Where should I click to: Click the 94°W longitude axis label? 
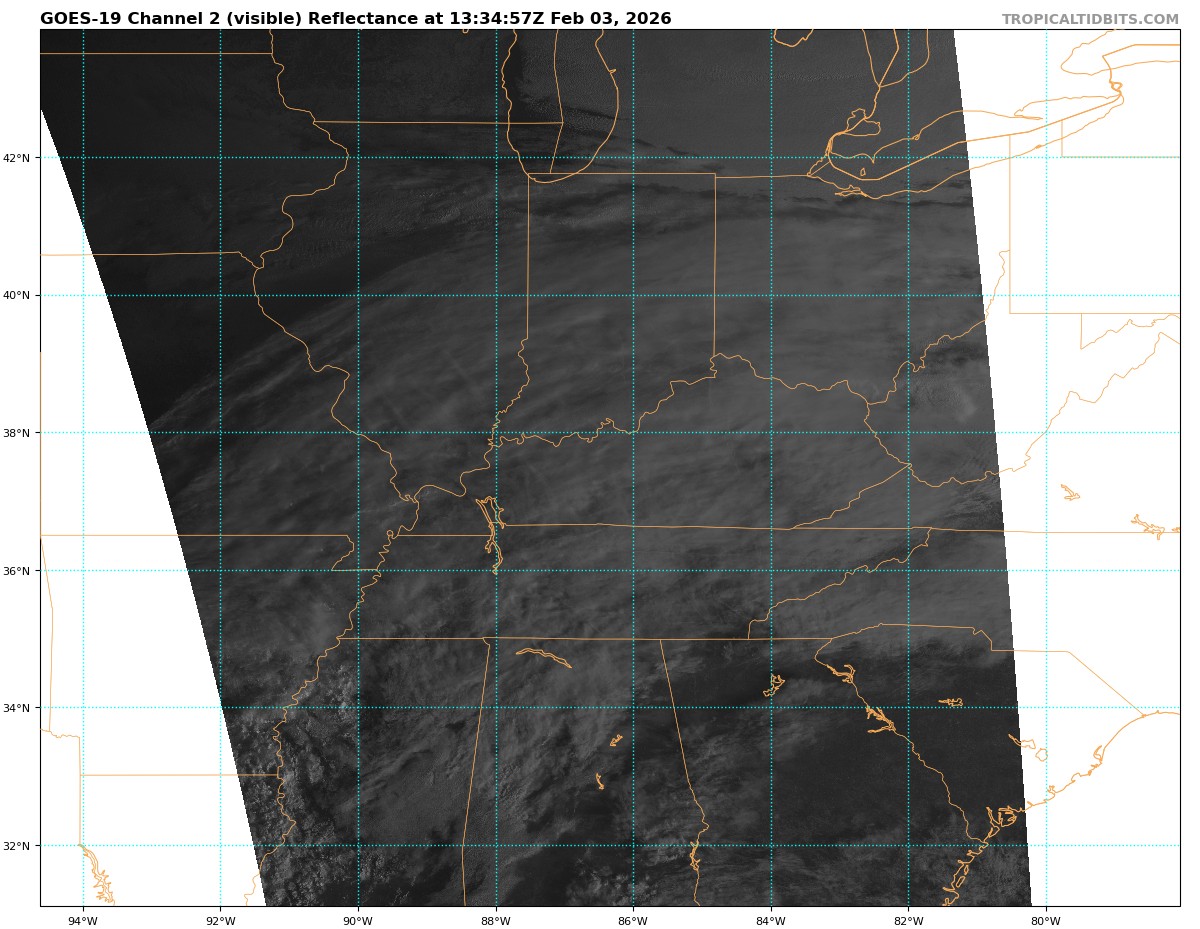(83, 921)
